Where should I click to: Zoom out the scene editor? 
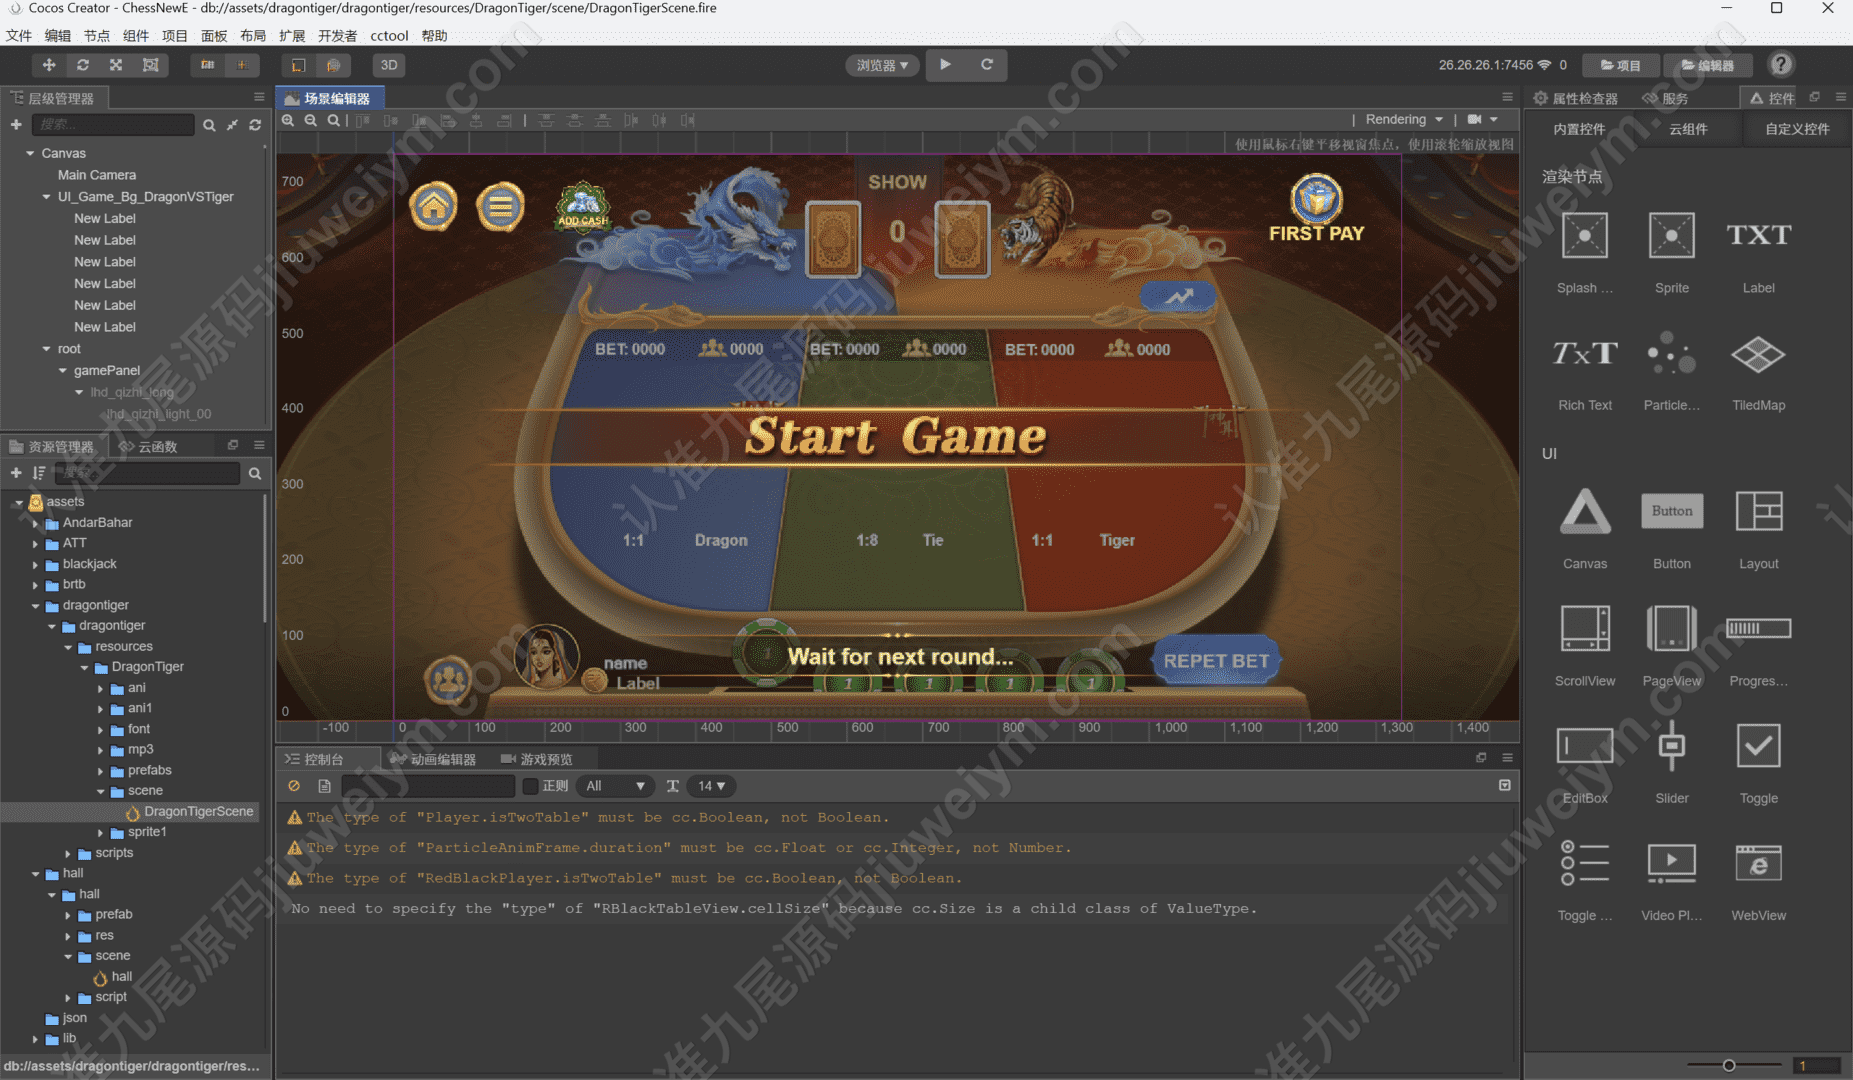click(x=311, y=120)
